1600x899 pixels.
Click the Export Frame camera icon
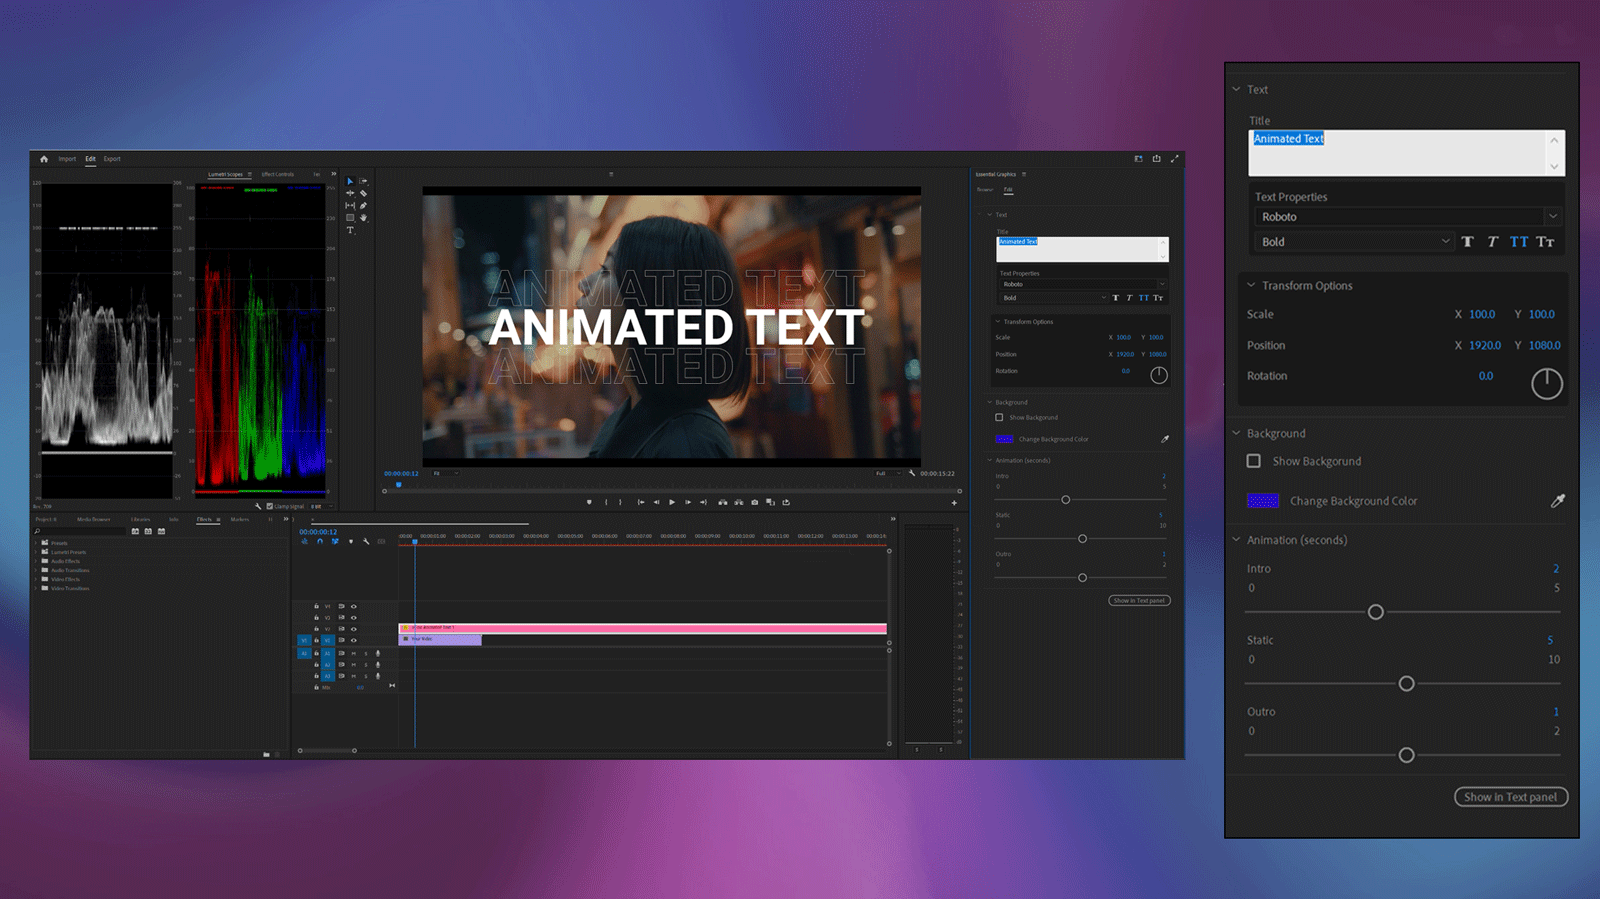point(754,502)
